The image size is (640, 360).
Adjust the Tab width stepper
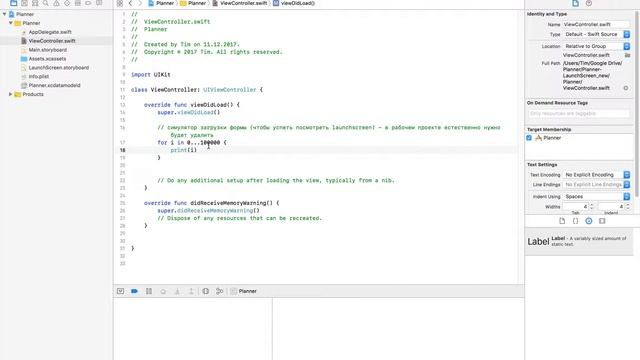pyautogui.click(x=592, y=207)
